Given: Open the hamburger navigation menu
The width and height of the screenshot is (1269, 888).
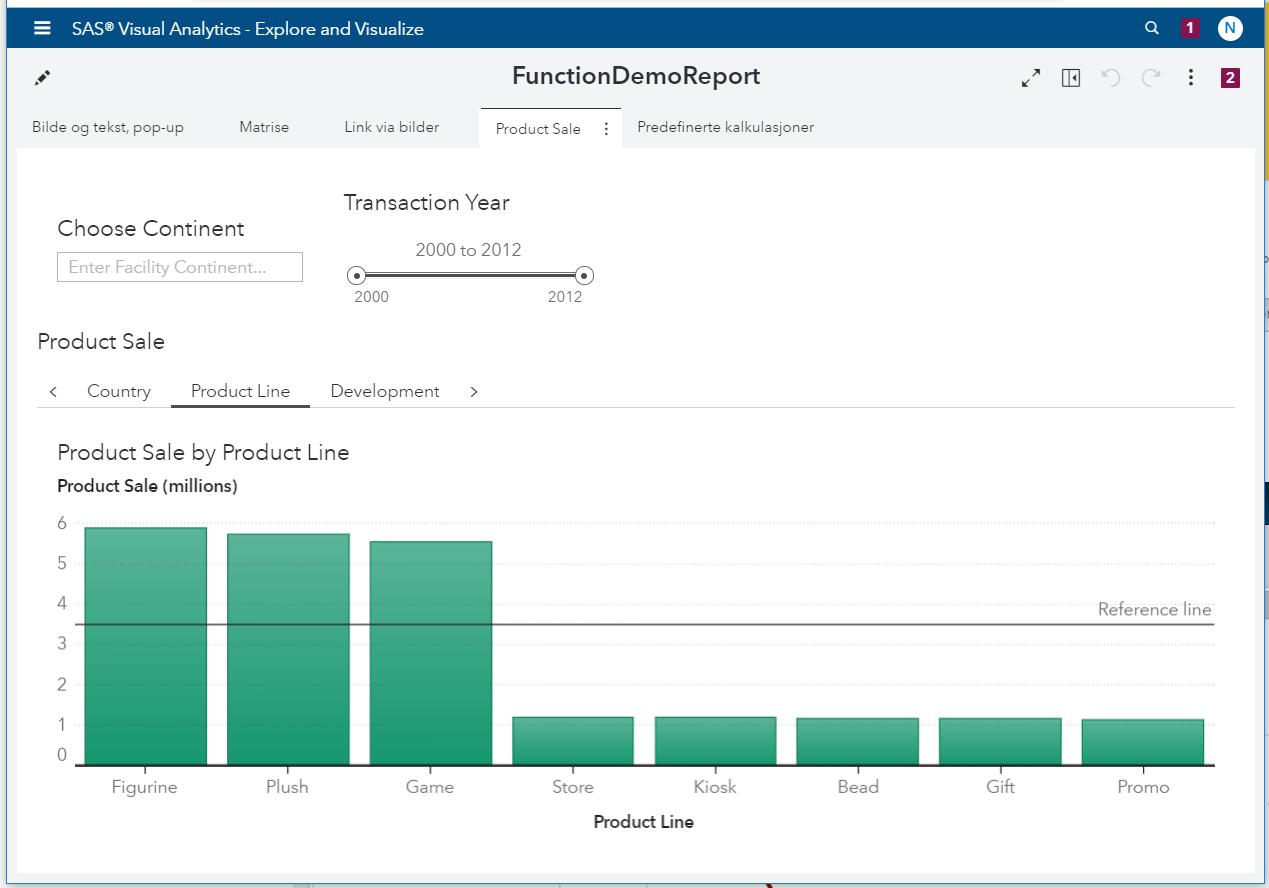Looking at the screenshot, I should 41,28.
